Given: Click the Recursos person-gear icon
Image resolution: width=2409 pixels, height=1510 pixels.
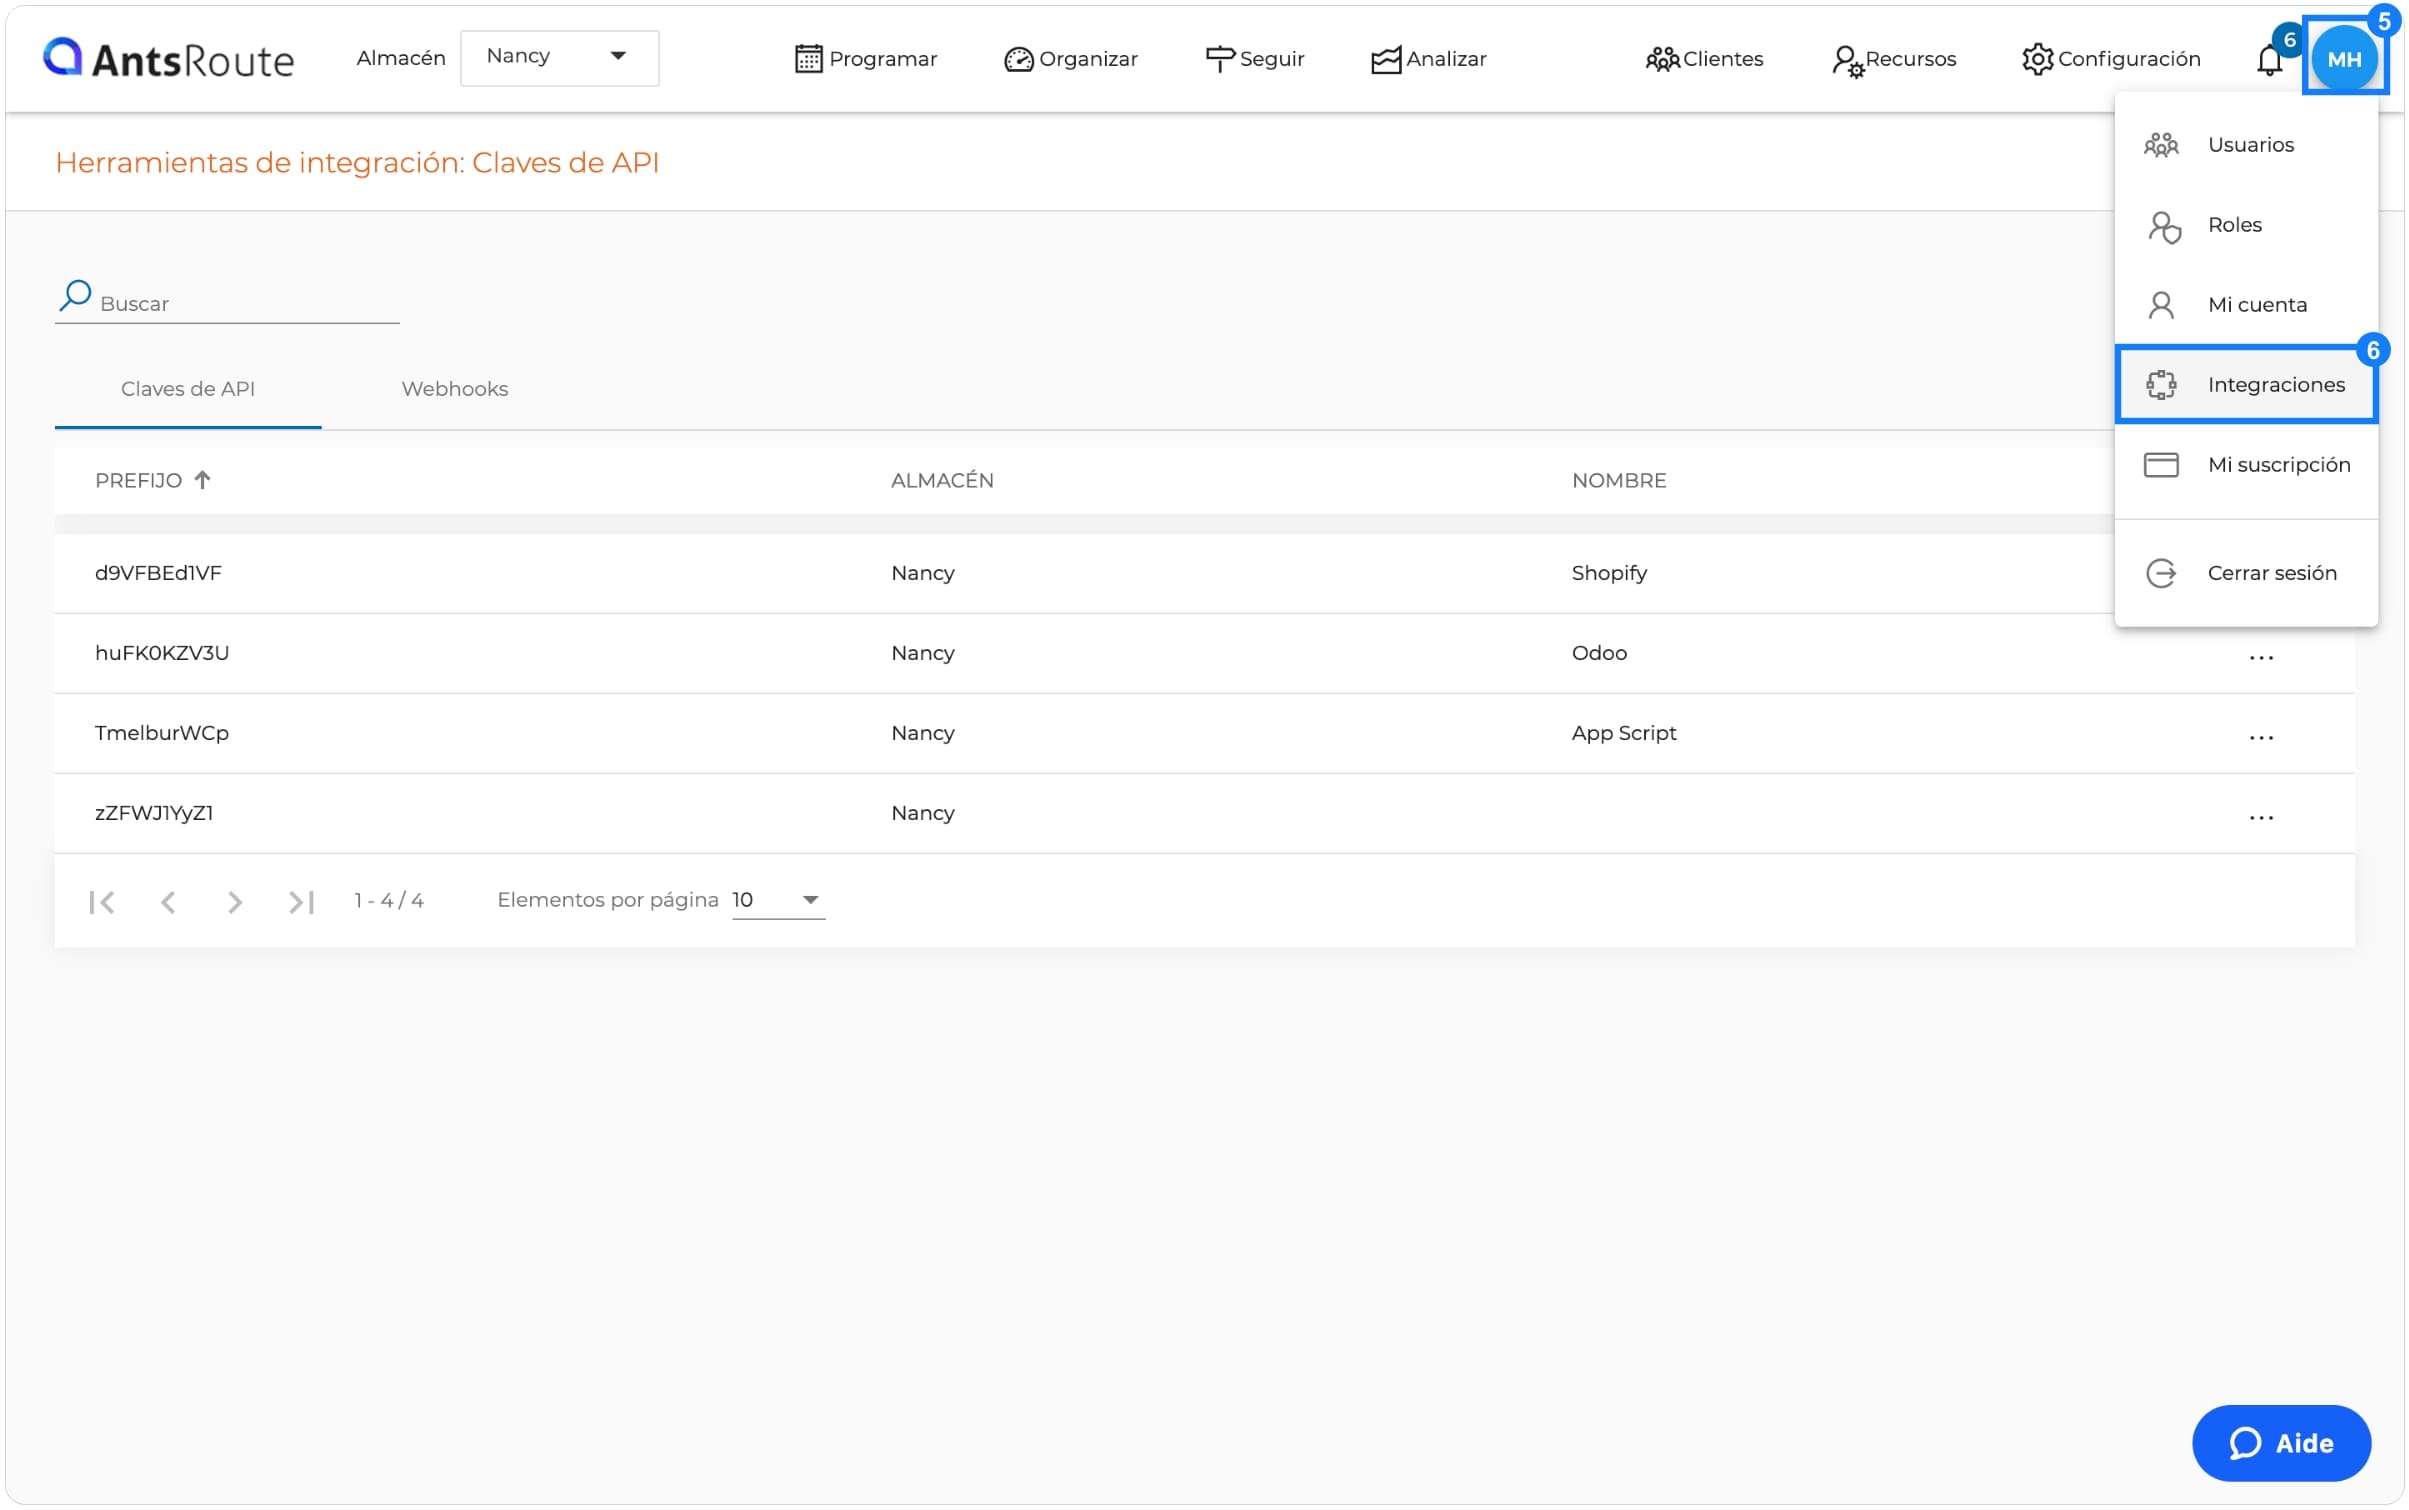Looking at the screenshot, I should 1847,61.
